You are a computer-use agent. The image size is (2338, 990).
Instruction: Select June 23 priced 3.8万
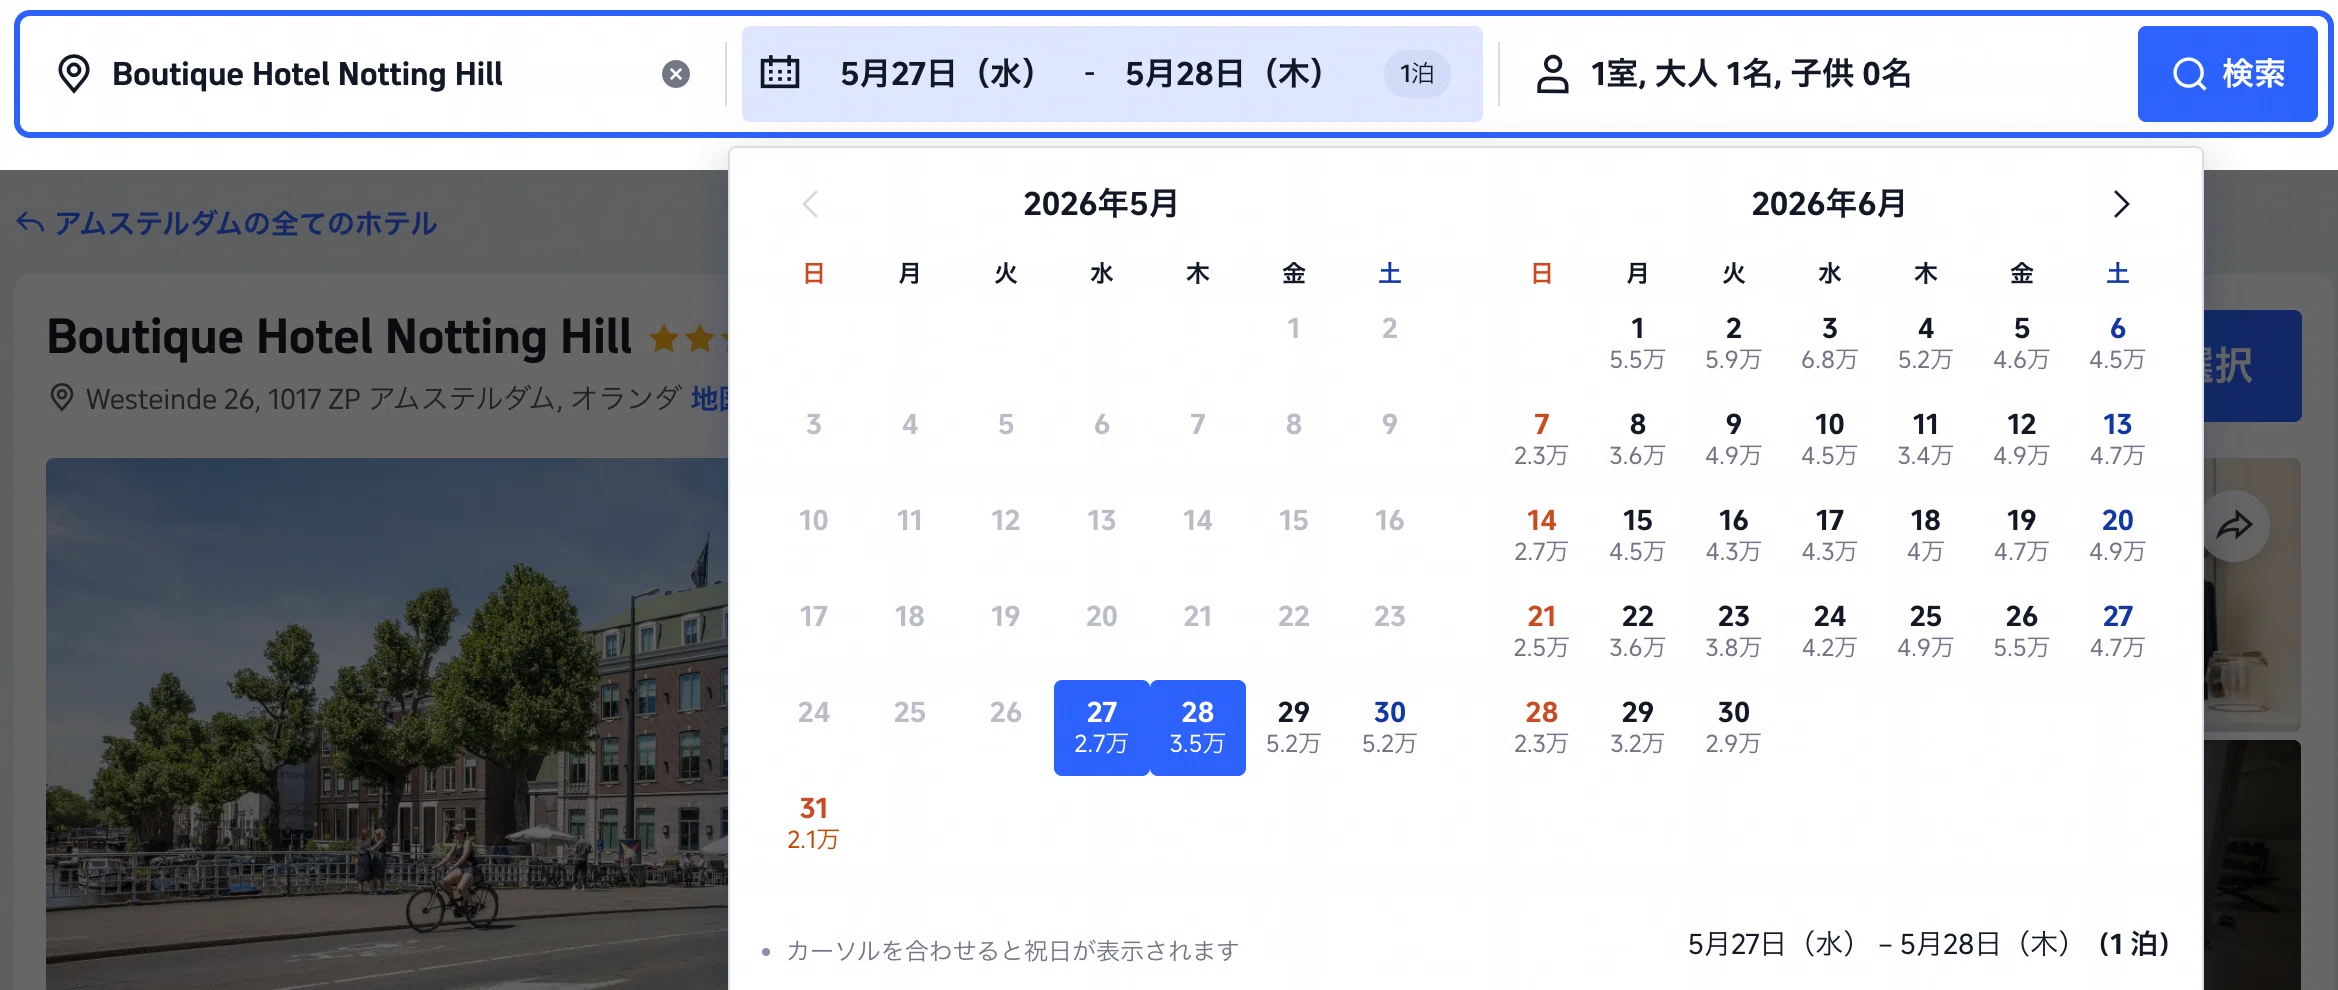click(x=1734, y=631)
